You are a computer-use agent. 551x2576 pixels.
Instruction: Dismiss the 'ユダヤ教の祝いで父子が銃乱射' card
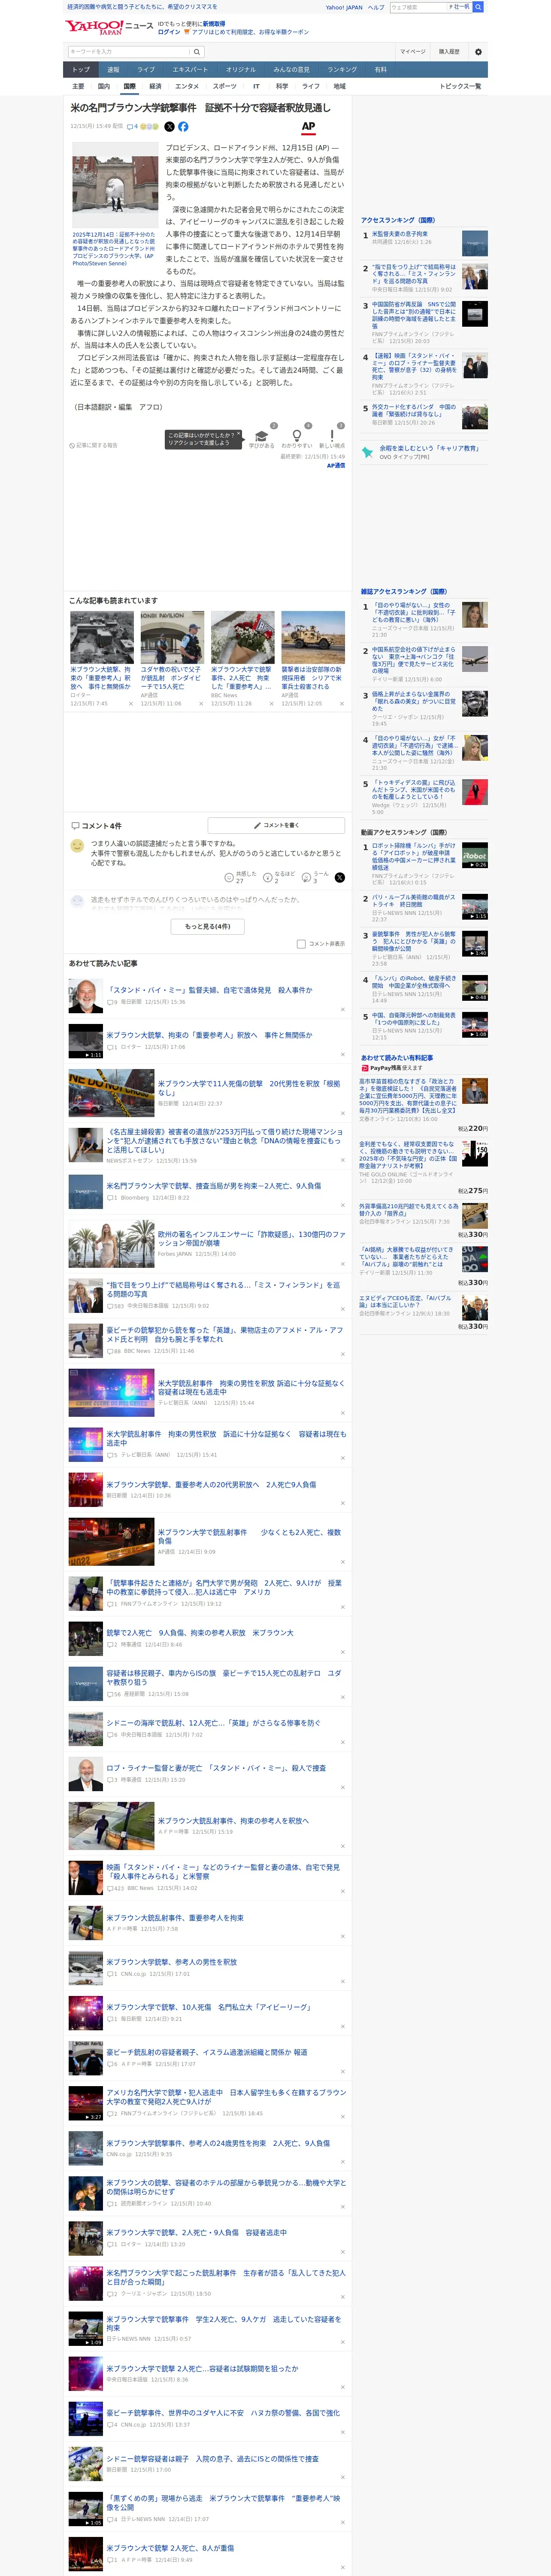201,704
